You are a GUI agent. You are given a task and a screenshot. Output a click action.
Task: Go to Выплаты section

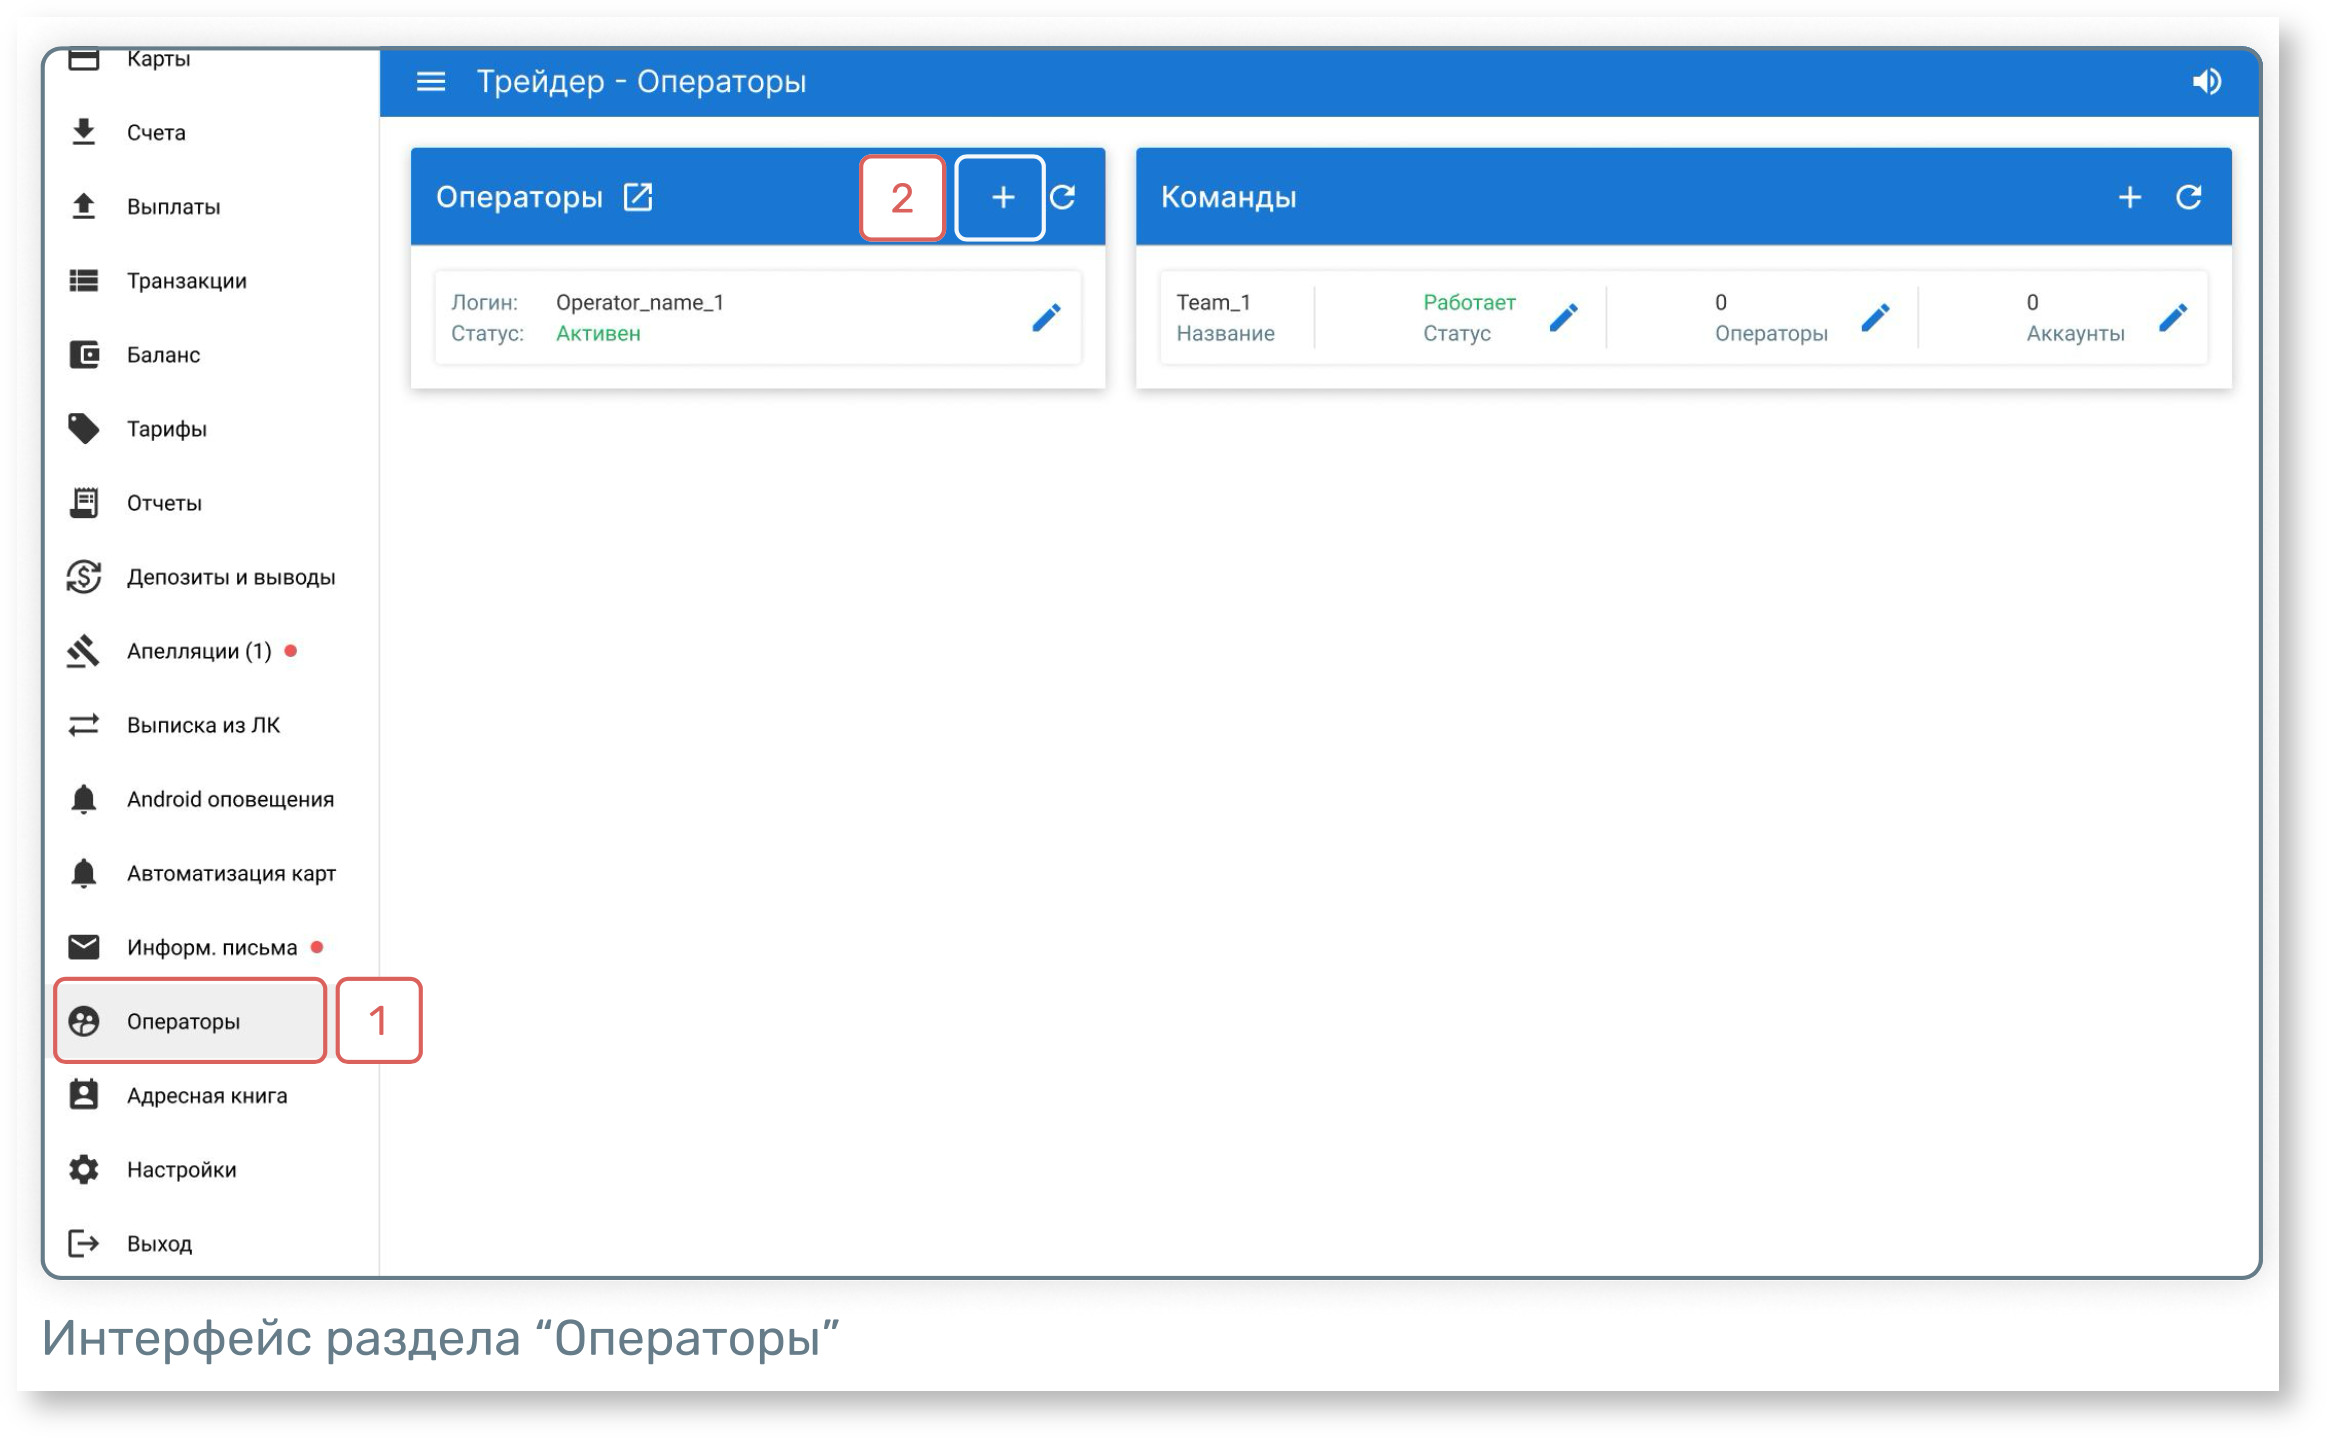pyautogui.click(x=172, y=207)
